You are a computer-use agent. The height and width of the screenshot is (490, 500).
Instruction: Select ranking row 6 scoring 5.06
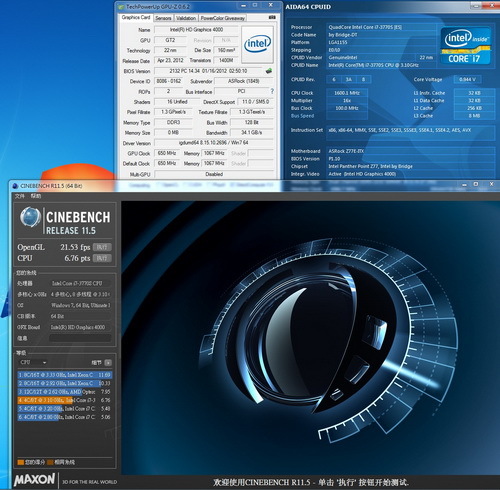[65, 417]
